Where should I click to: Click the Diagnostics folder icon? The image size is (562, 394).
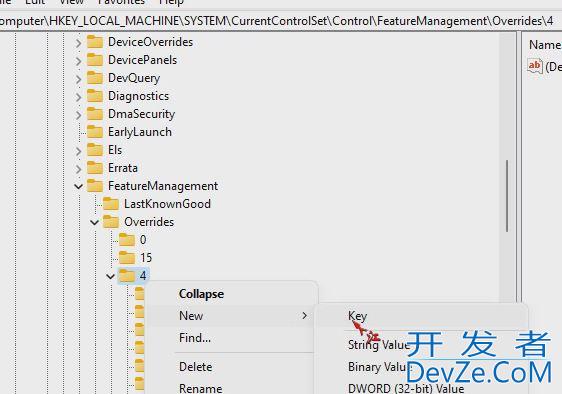point(95,96)
